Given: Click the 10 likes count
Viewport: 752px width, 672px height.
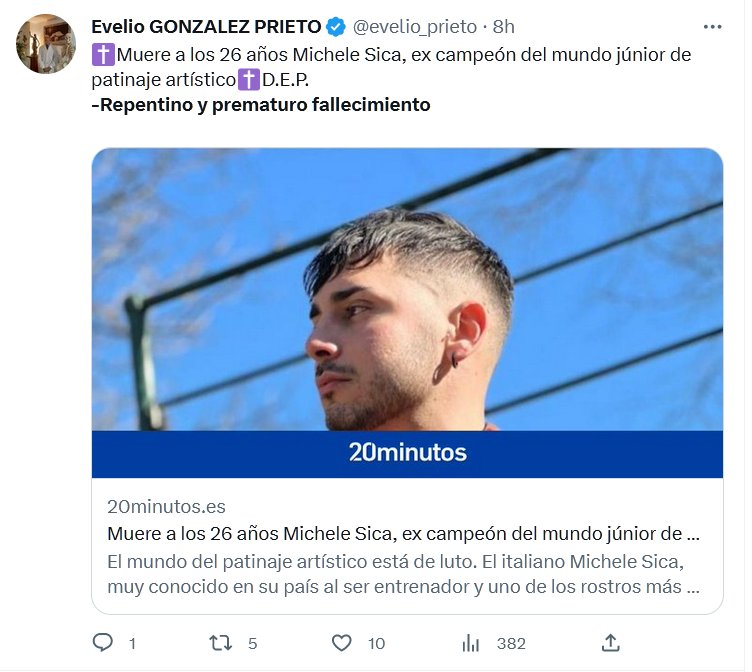Looking at the screenshot, I should pos(376,643).
